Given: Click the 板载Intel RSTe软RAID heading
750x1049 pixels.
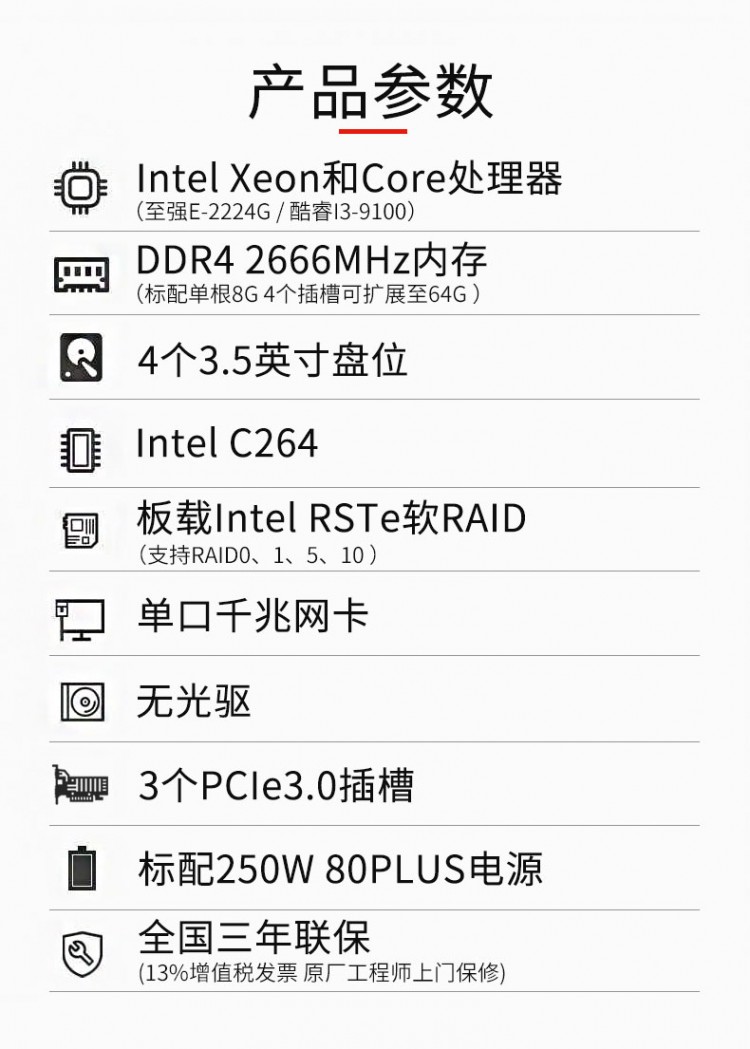Looking at the screenshot, I should pyautogui.click(x=331, y=519).
